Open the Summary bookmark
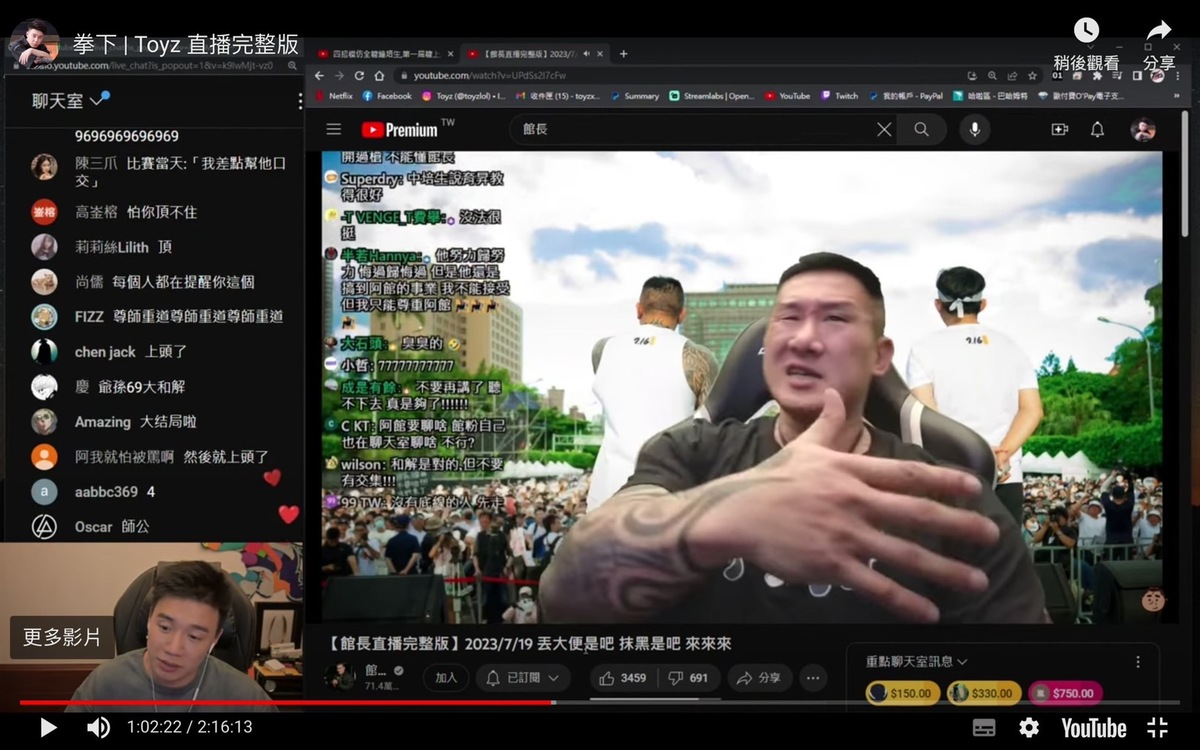This screenshot has width=1200, height=750. pyautogui.click(x=634, y=96)
